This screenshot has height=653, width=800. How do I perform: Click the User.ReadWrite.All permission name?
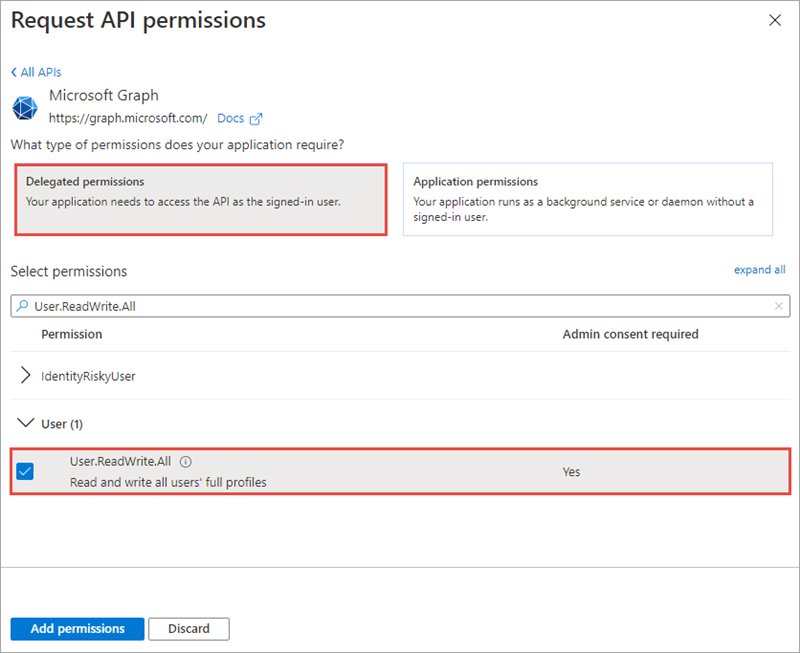[x=120, y=462]
